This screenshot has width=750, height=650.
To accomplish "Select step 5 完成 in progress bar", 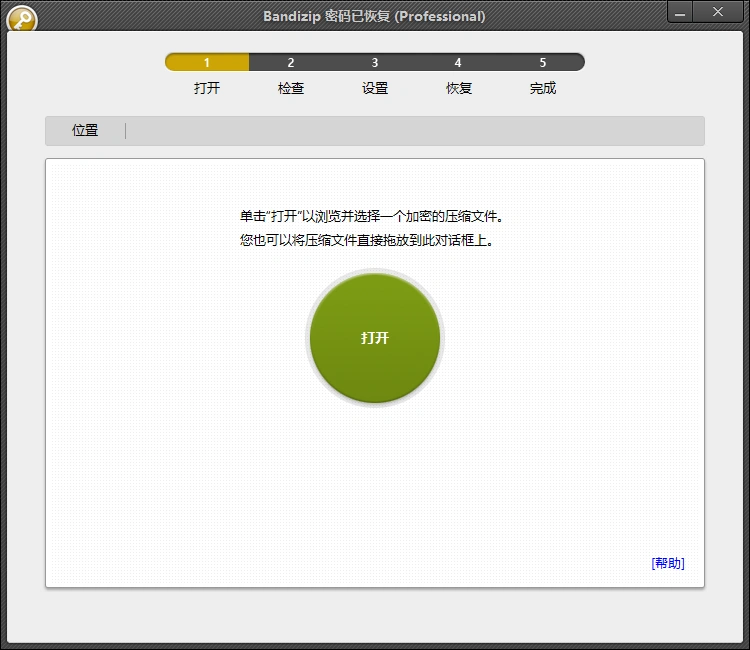I will (x=542, y=62).
